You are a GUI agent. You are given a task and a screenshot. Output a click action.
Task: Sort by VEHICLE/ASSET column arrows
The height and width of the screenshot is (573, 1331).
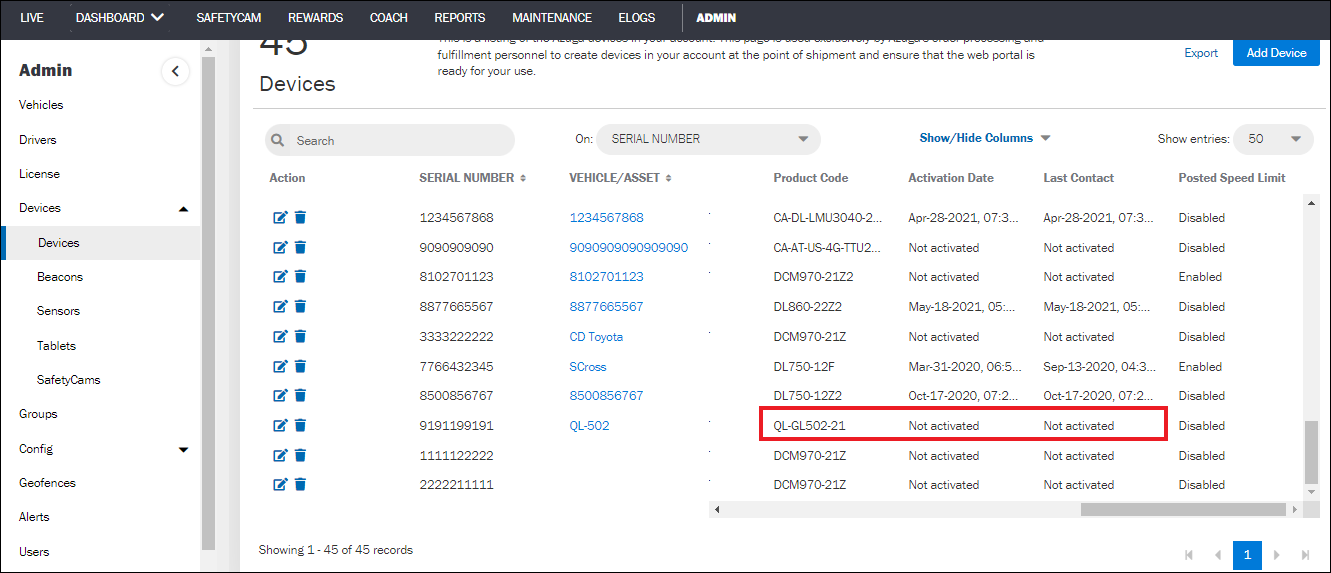(668, 178)
